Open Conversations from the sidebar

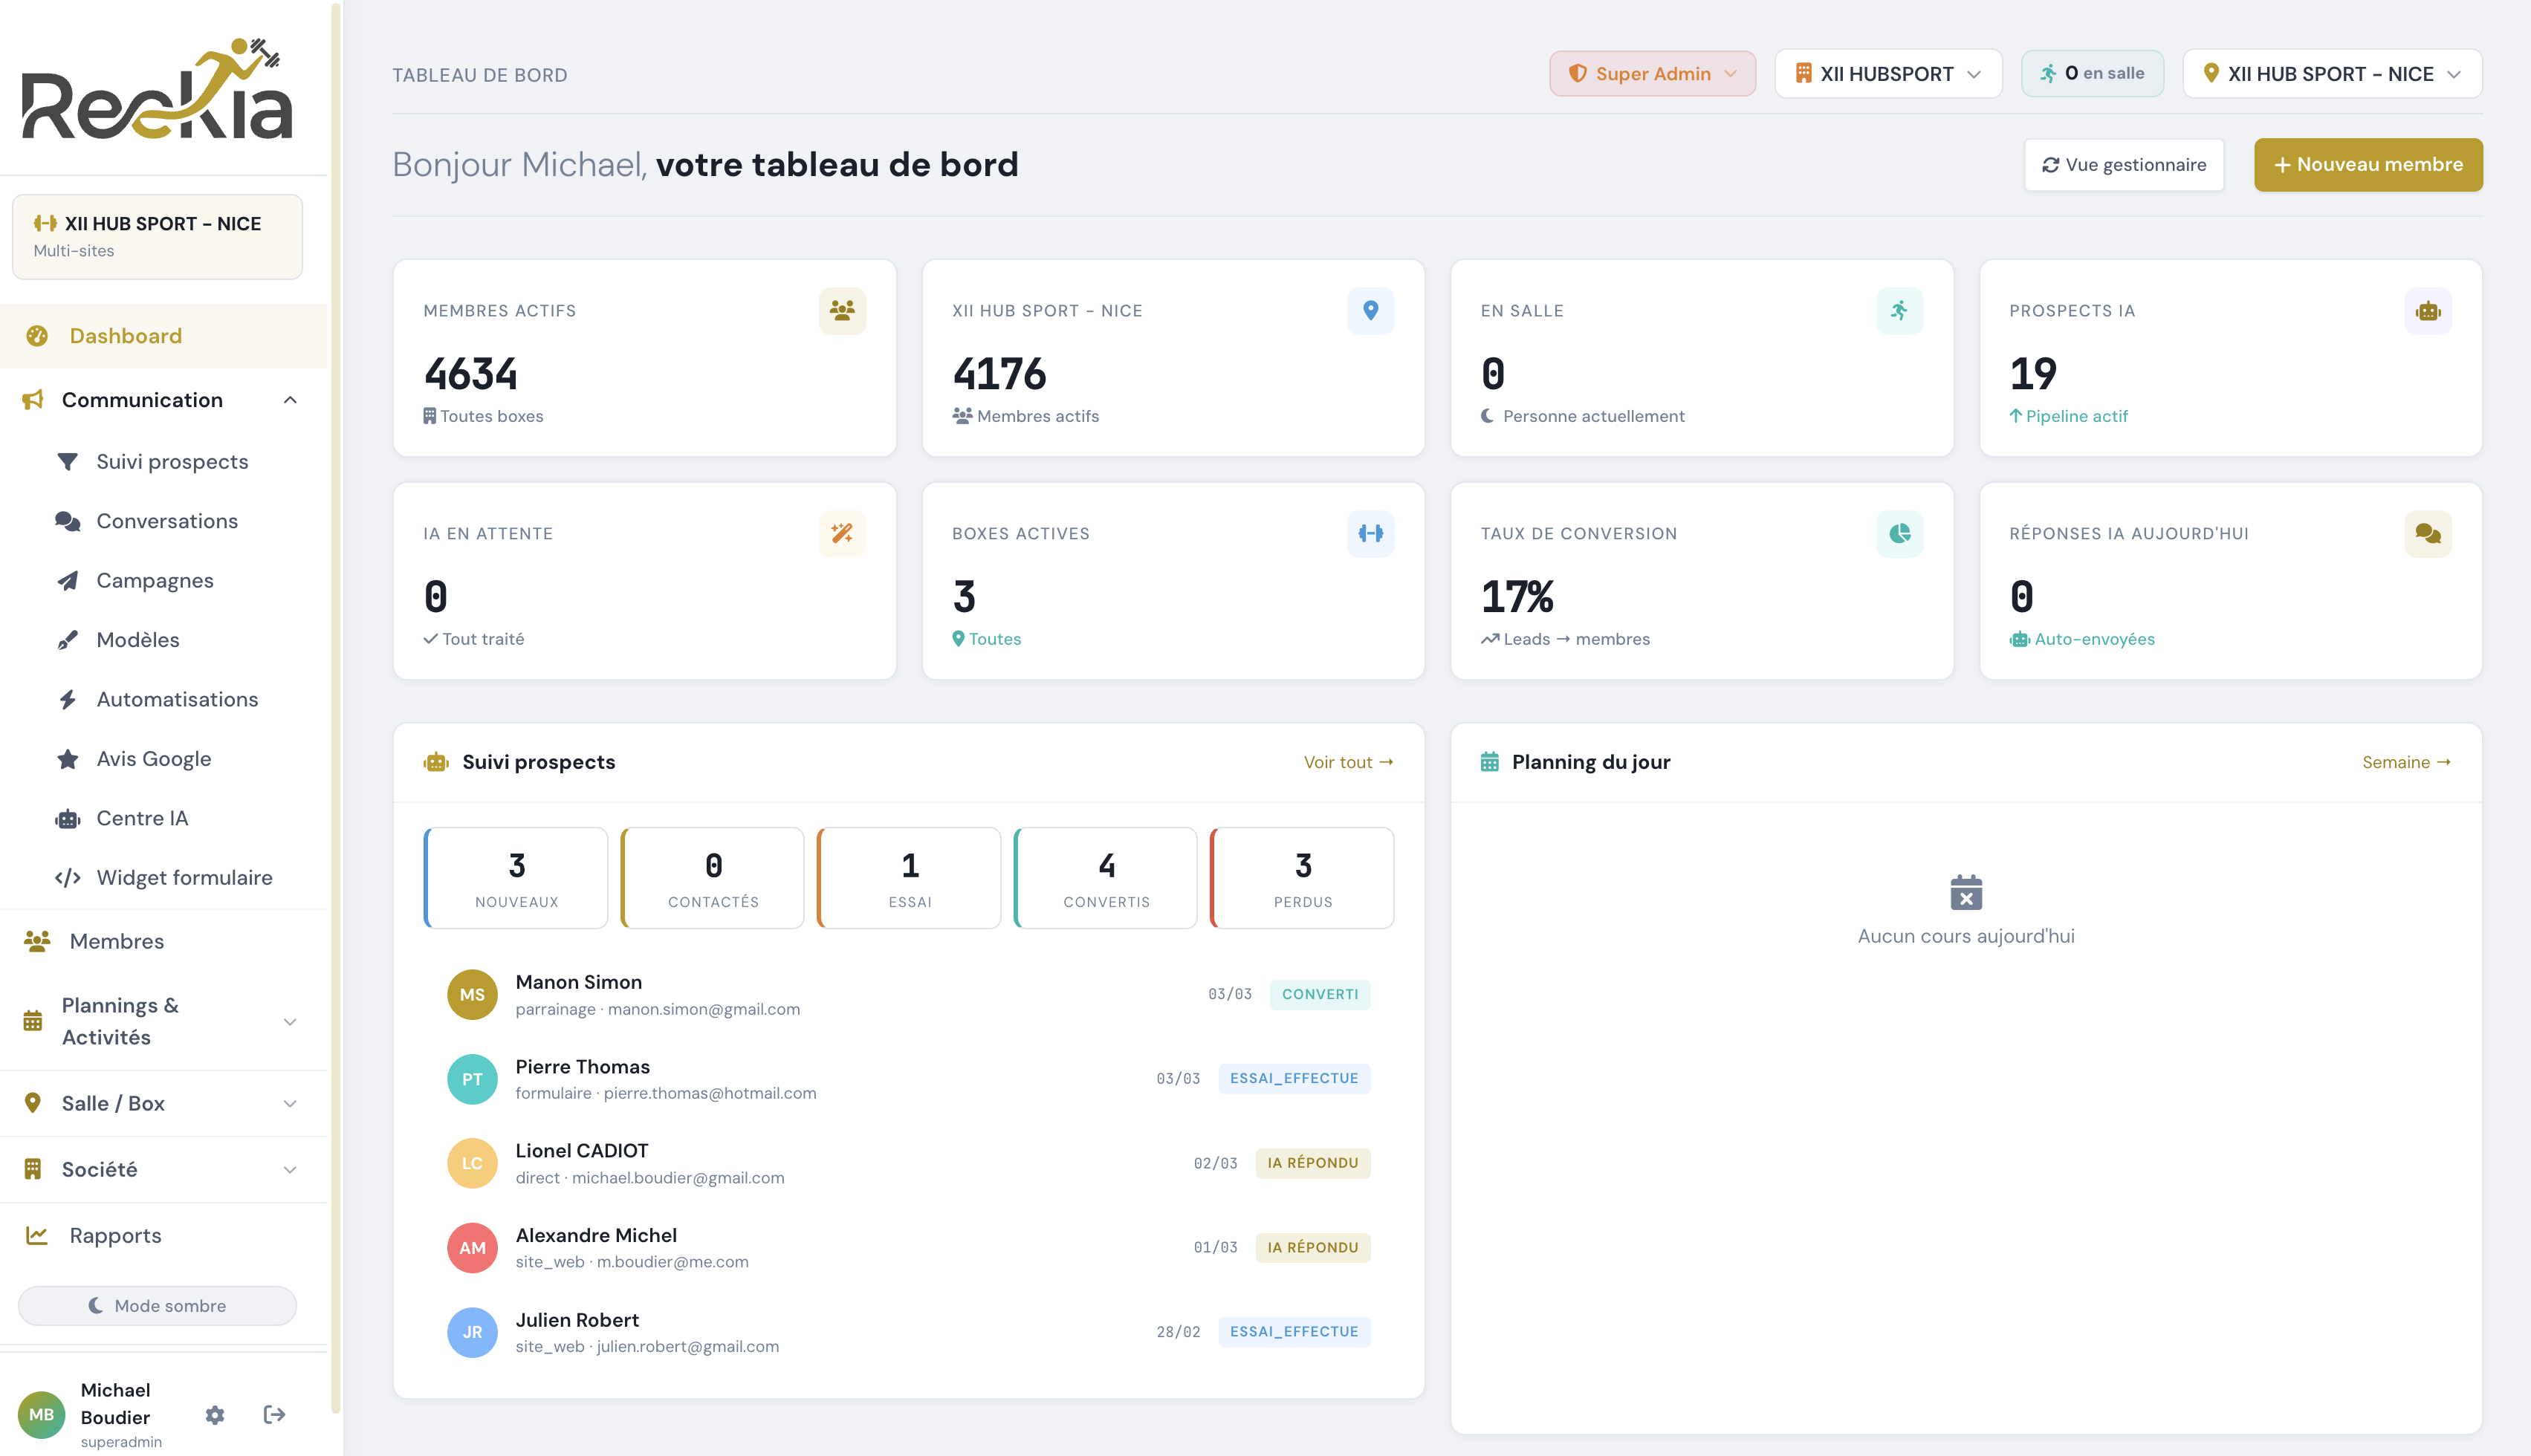[166, 521]
